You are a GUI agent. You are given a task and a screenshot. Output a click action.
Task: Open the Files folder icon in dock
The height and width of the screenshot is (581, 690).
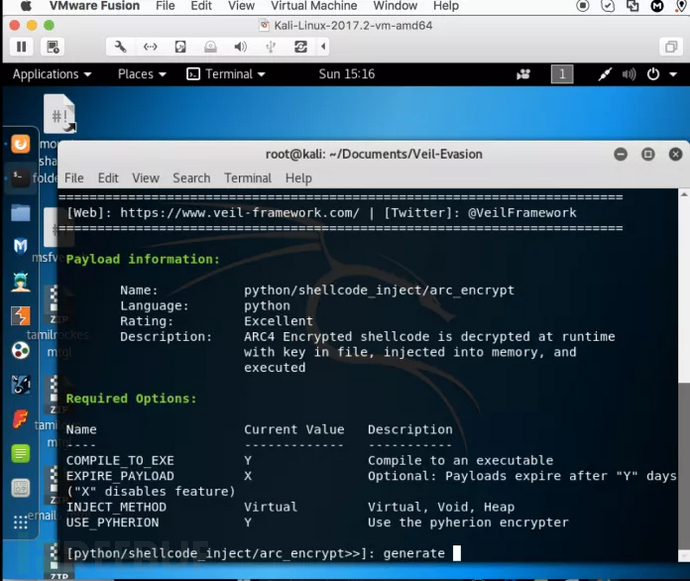(x=20, y=213)
